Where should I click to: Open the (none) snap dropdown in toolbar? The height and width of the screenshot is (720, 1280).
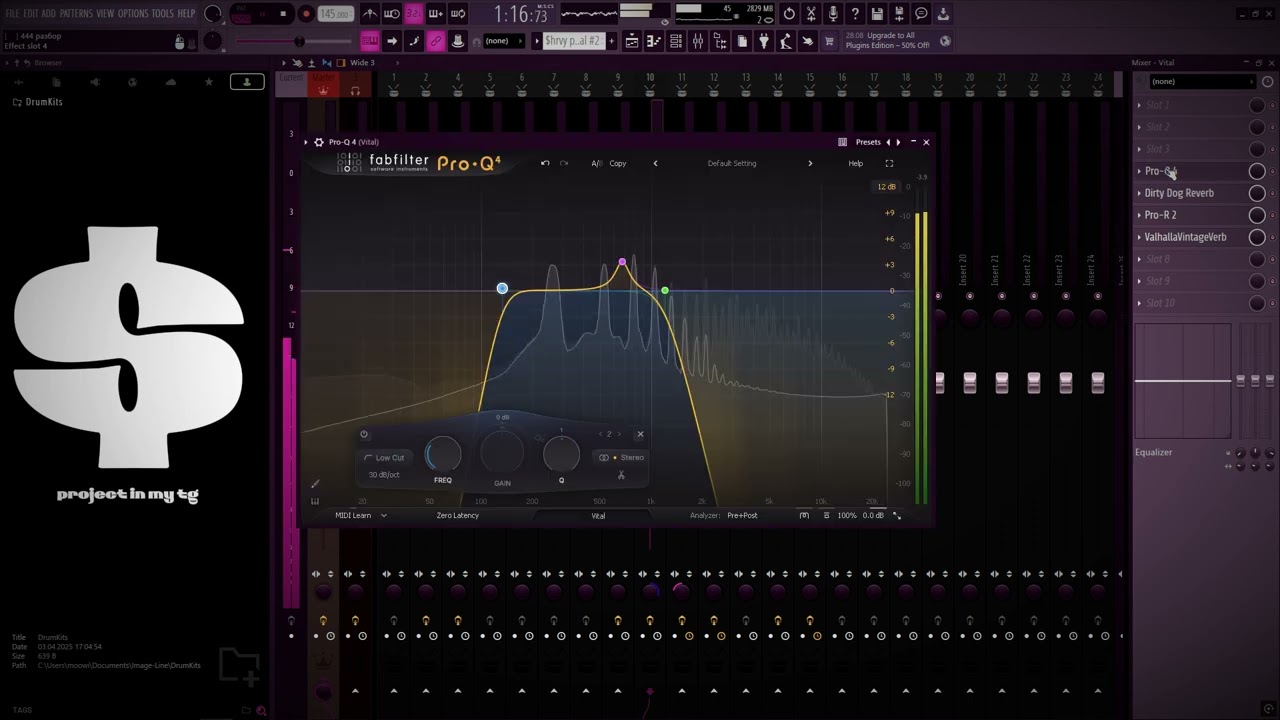tap(502, 41)
